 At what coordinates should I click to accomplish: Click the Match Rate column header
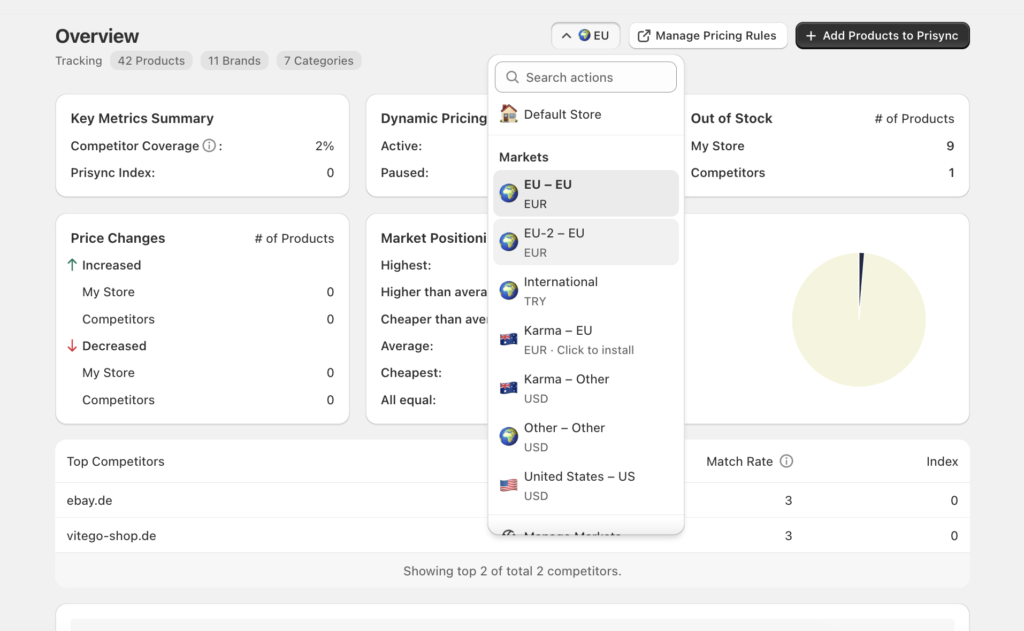coord(739,461)
